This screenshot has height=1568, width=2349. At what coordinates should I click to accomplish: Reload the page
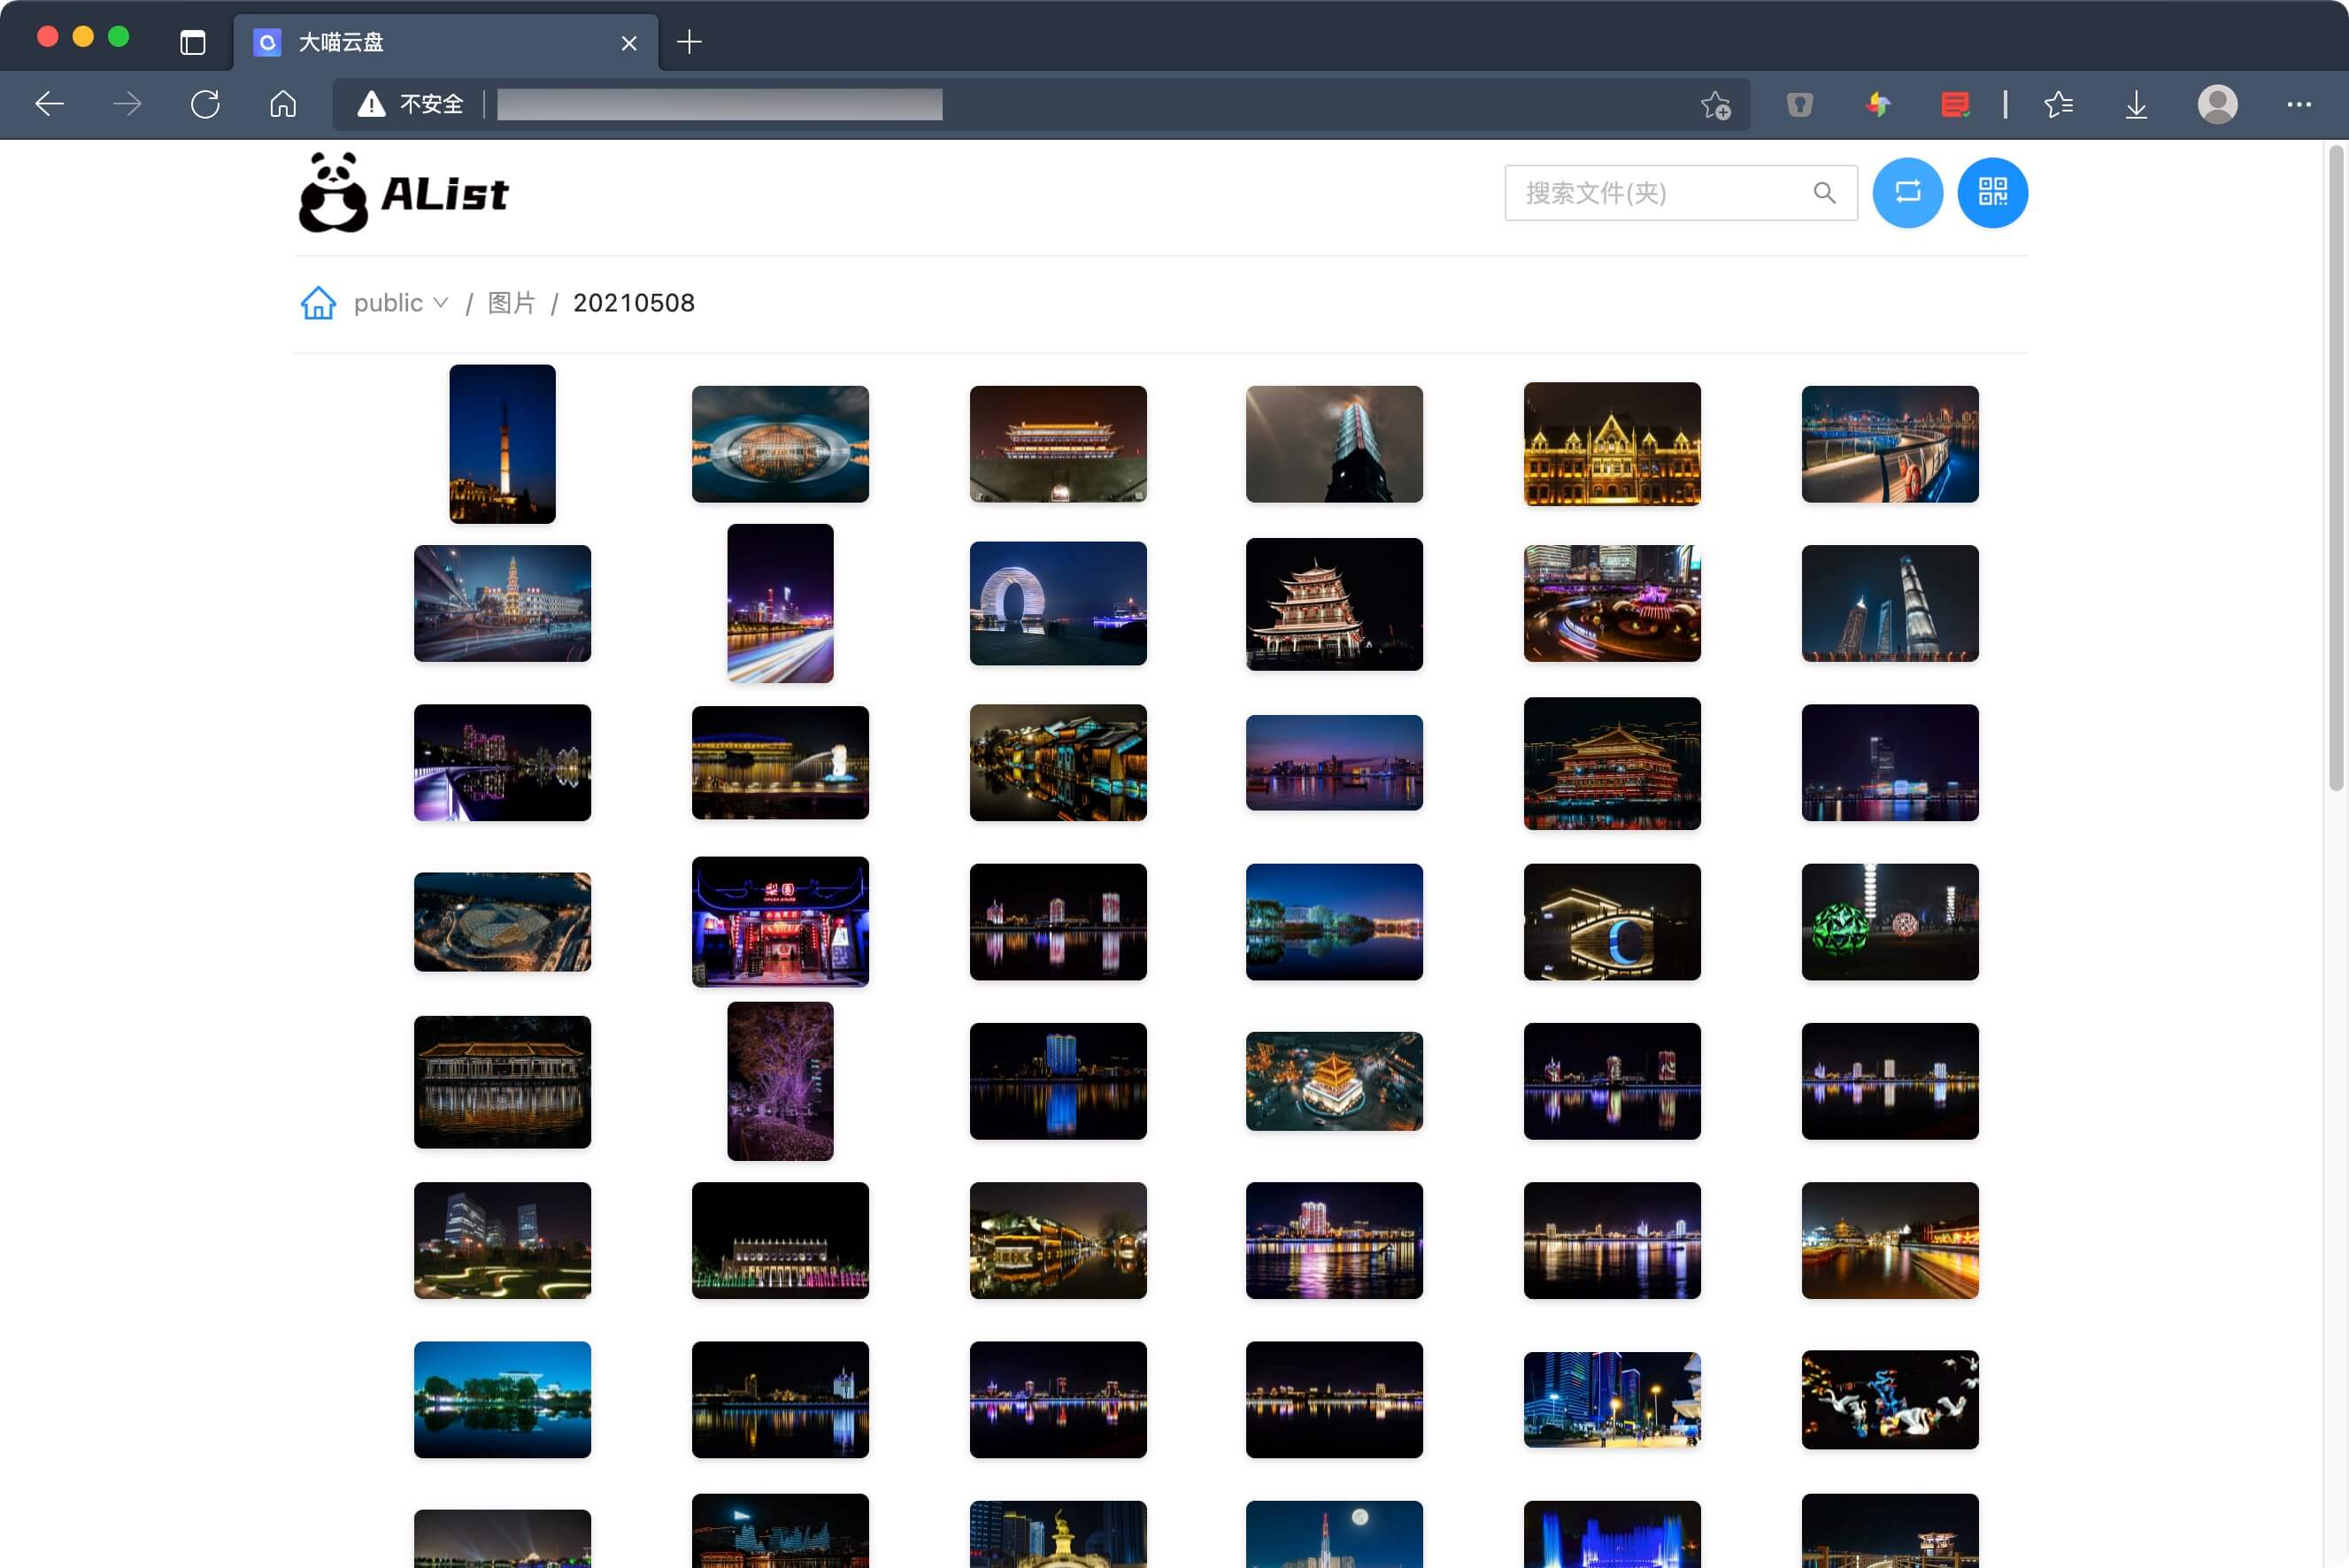tap(205, 103)
